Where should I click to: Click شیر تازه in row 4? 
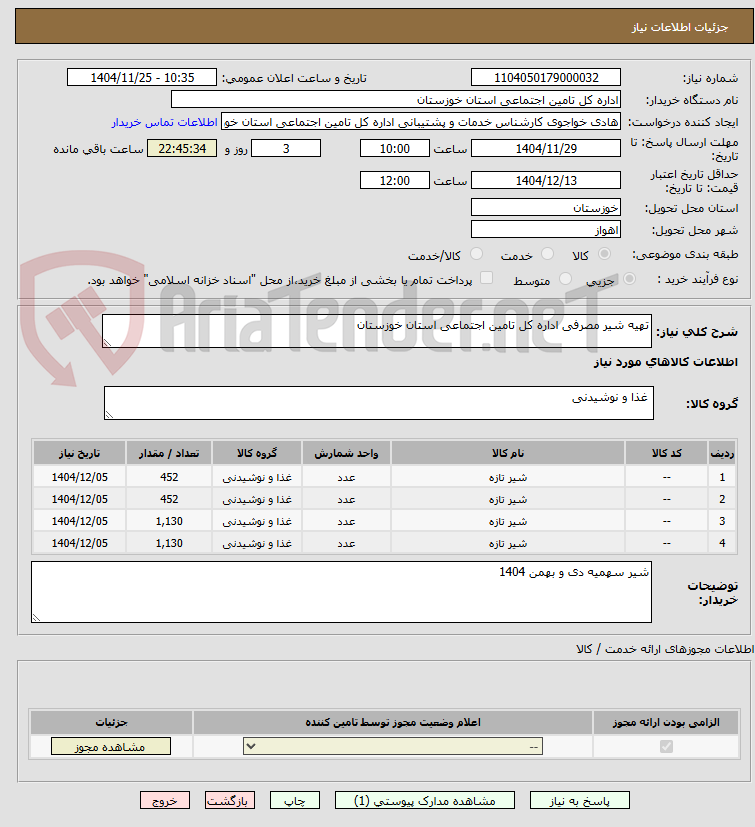508,543
